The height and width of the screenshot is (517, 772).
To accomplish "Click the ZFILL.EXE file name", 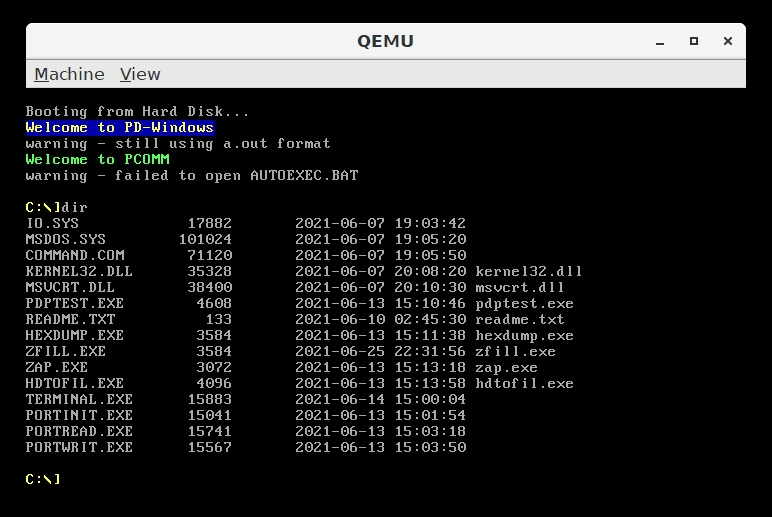I will [x=65, y=352].
